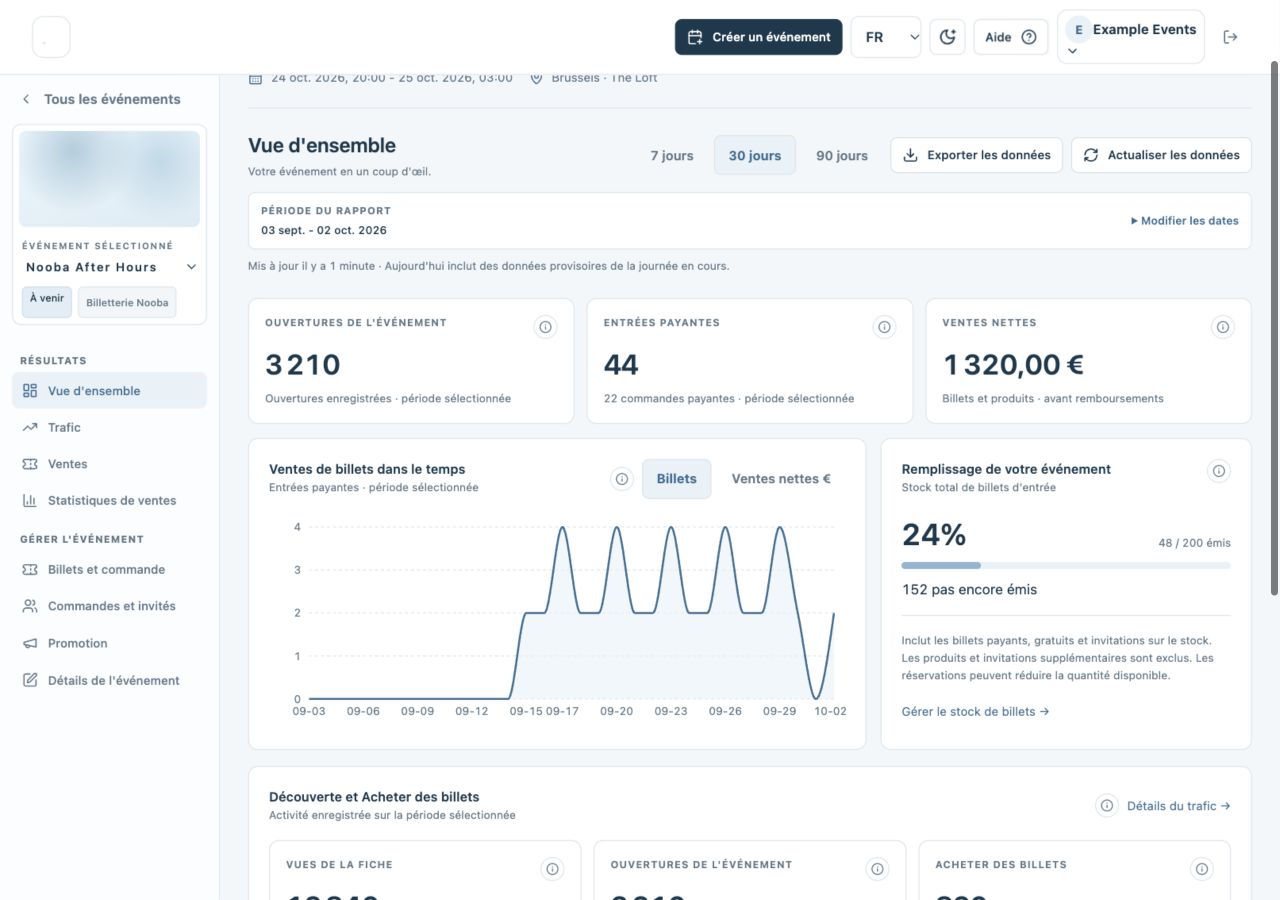Show info for Ventes de billets chart

622,479
